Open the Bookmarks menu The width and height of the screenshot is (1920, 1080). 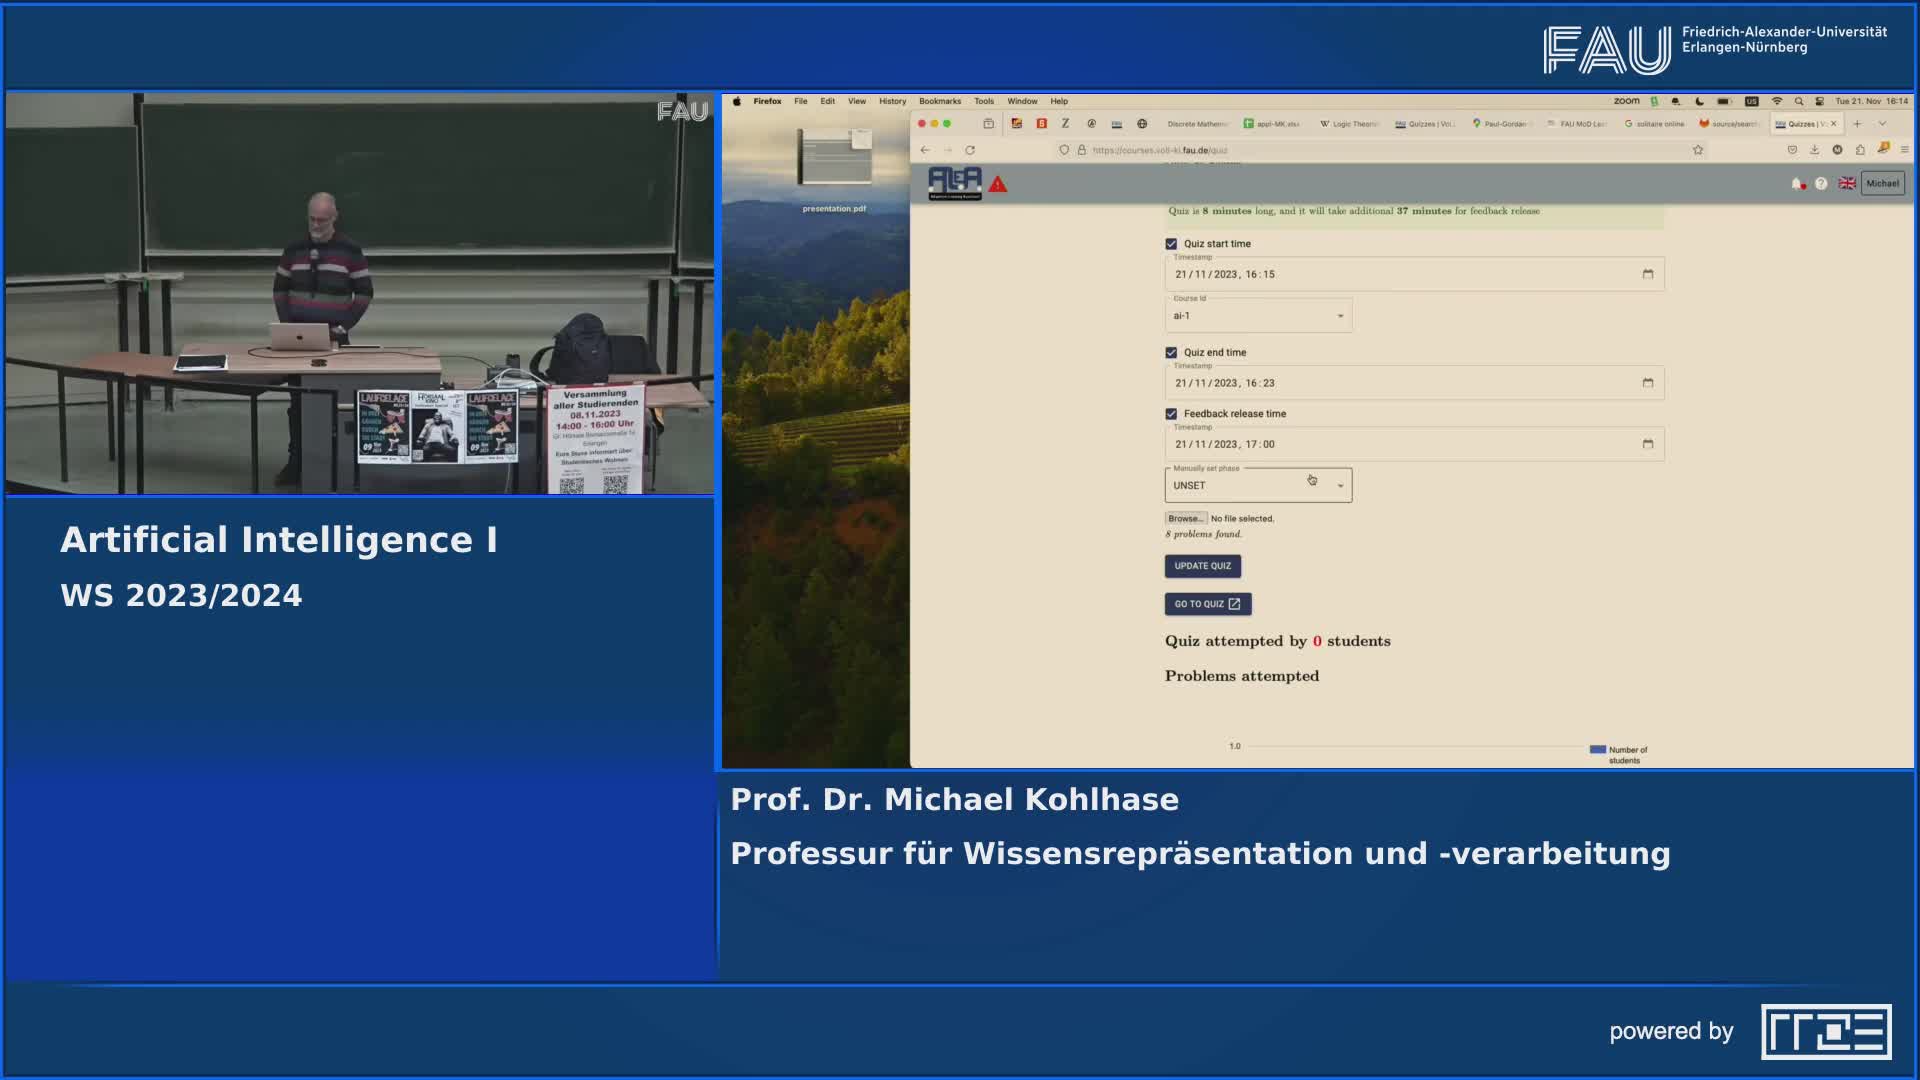(x=939, y=101)
